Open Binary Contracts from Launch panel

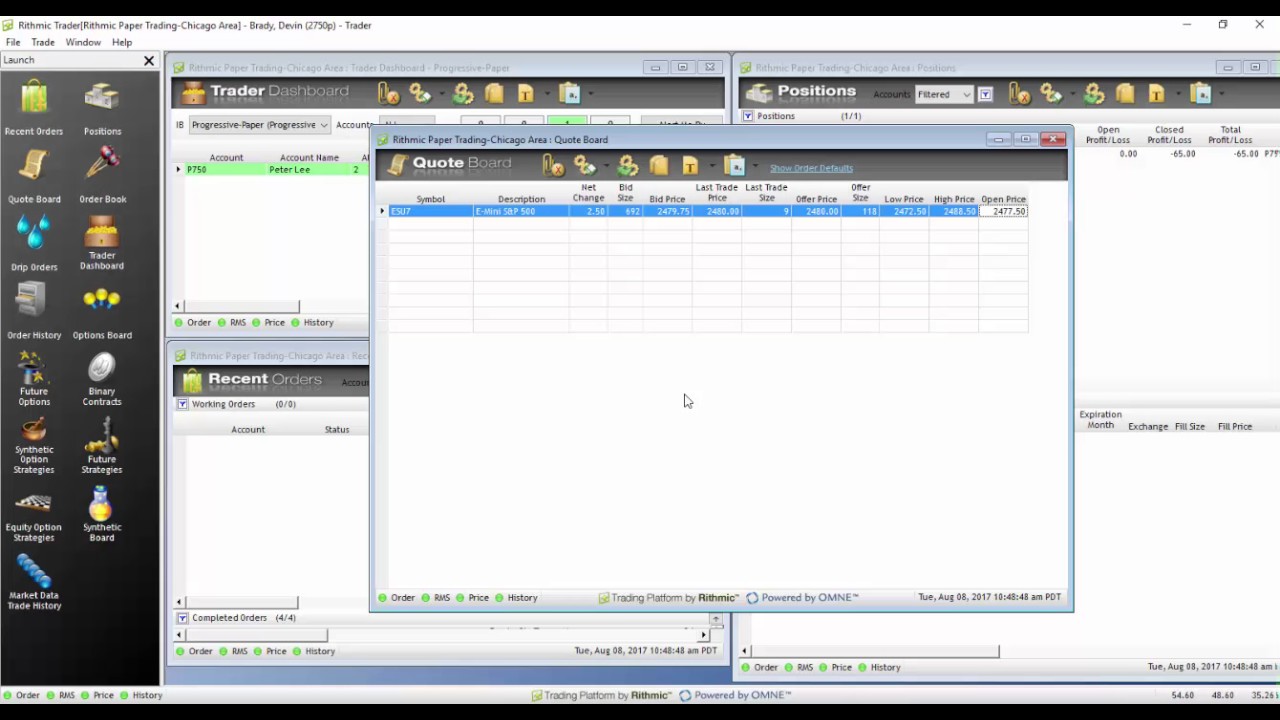pyautogui.click(x=102, y=380)
